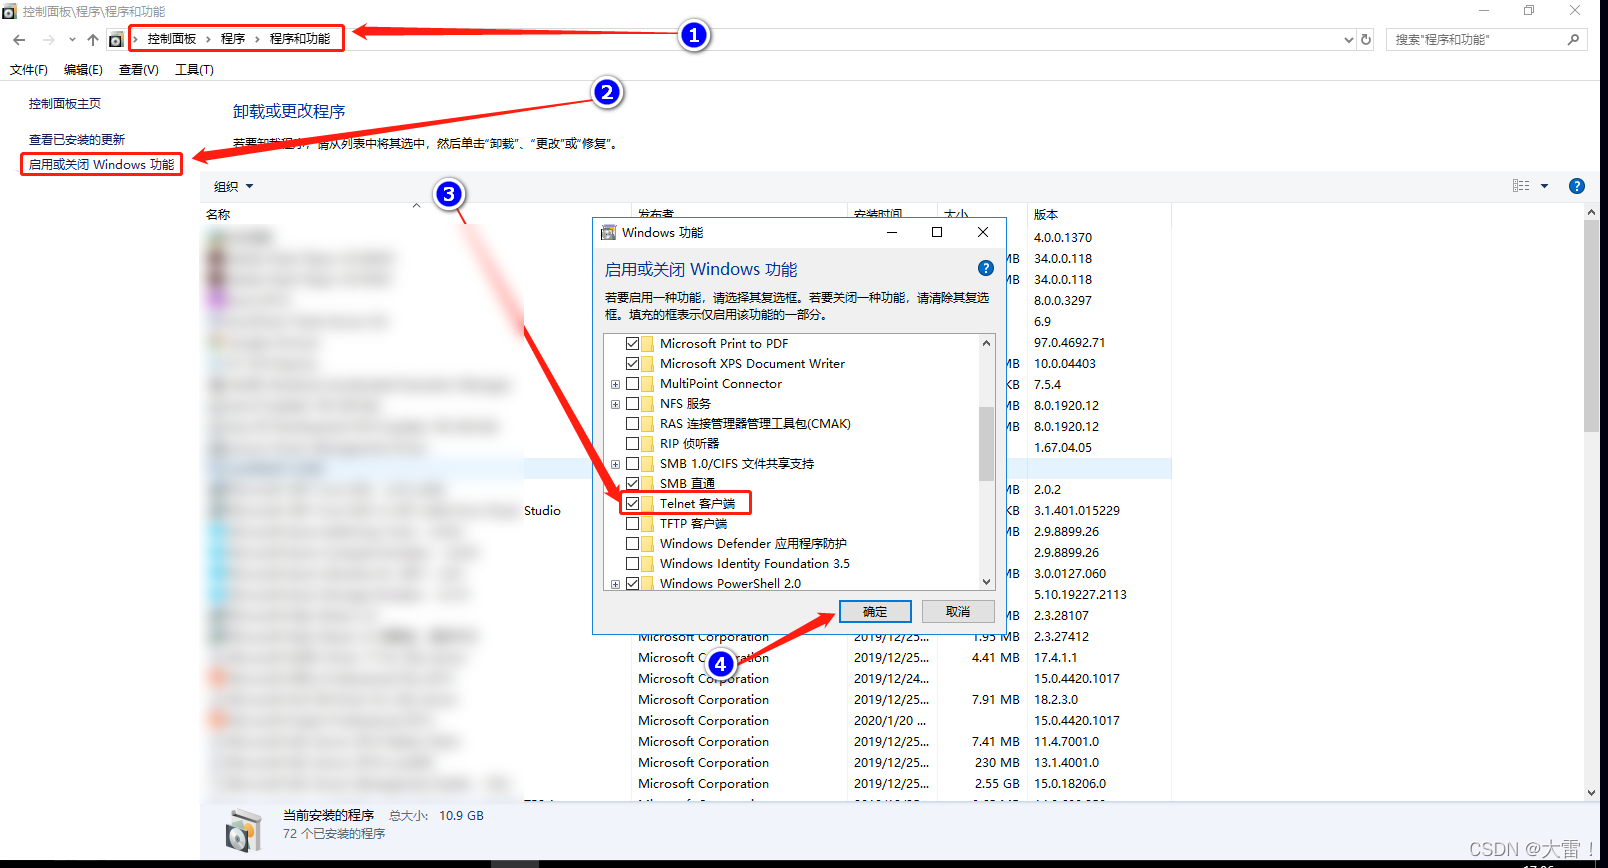This screenshot has width=1608, height=868.
Task: Toggle MultiPoint Connector checkbox
Action: (632, 384)
